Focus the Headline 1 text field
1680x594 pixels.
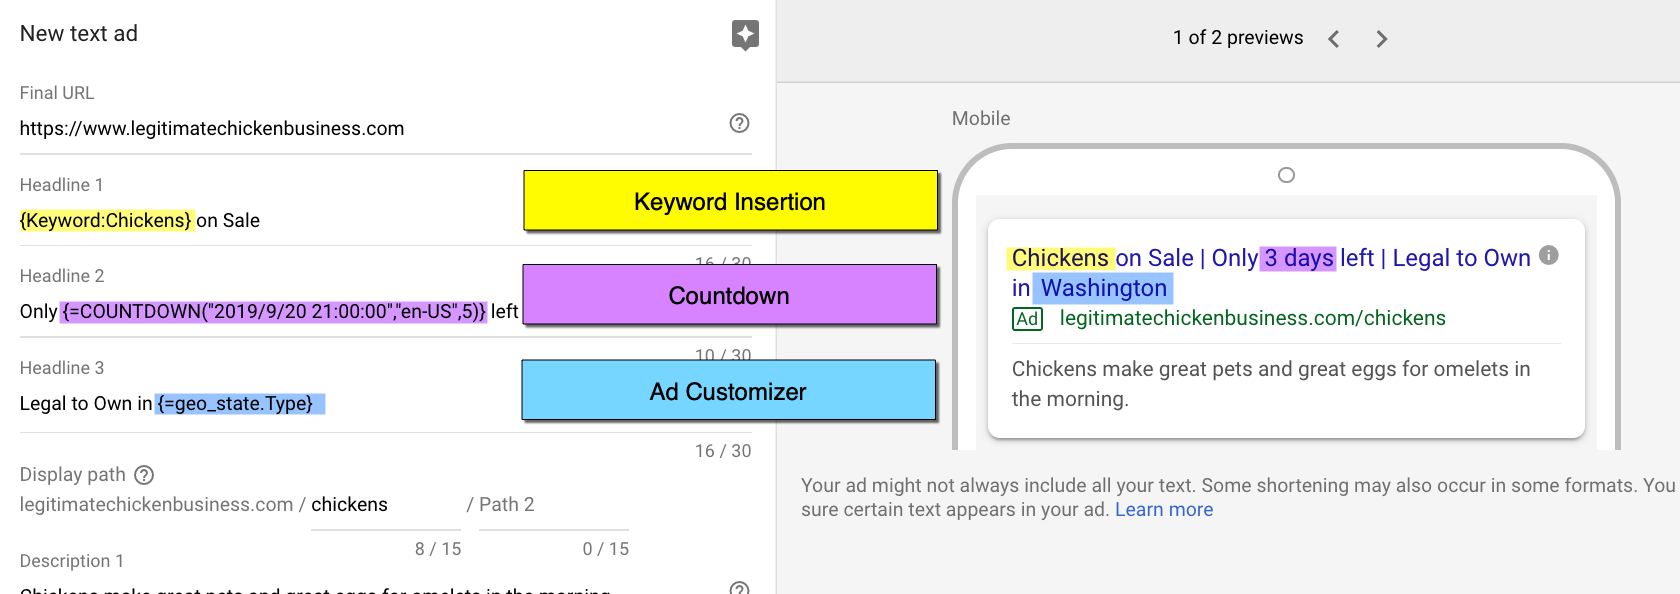(x=260, y=221)
